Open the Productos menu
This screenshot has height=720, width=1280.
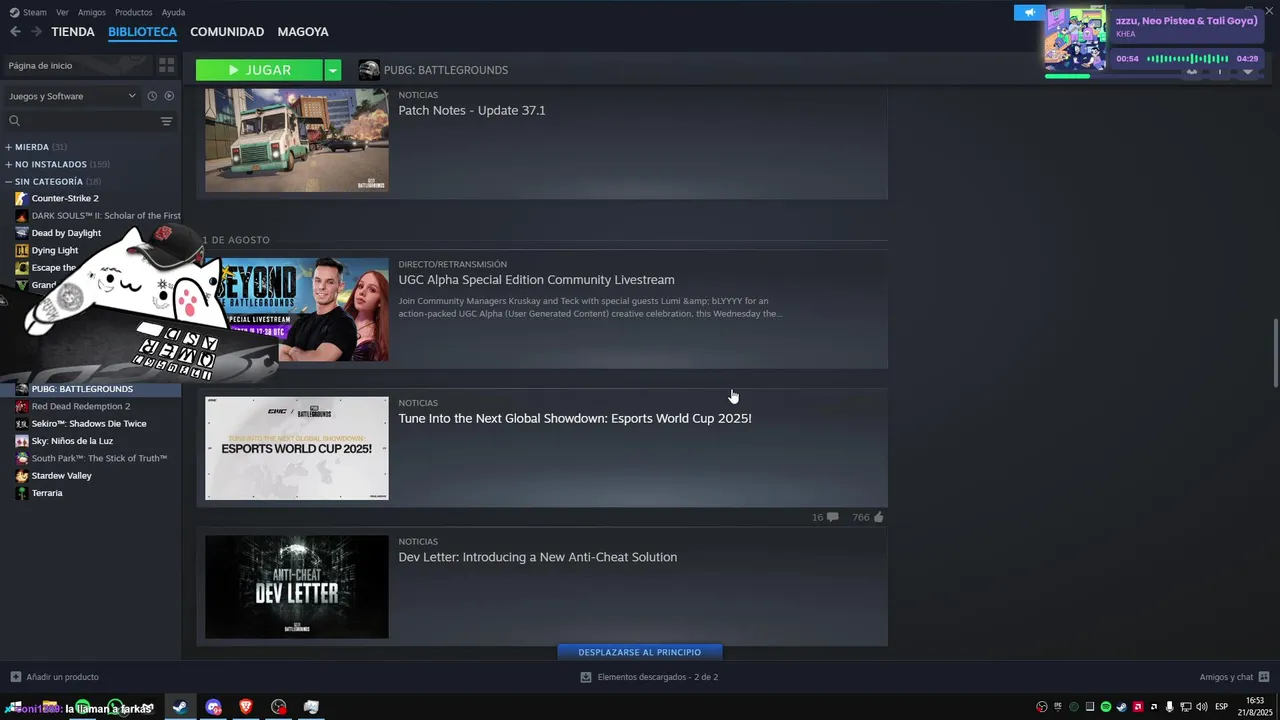134,12
